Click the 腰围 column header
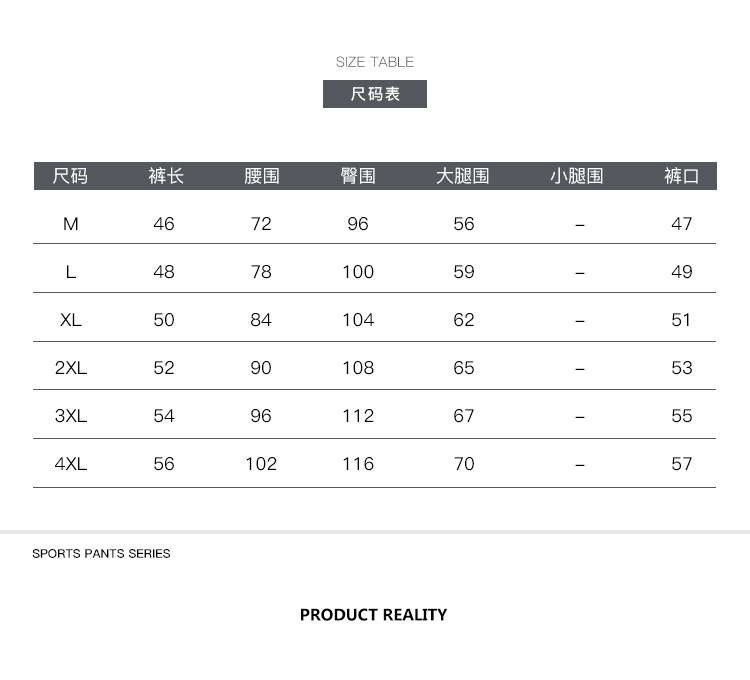Image resolution: width=750 pixels, height=680 pixels. click(262, 176)
